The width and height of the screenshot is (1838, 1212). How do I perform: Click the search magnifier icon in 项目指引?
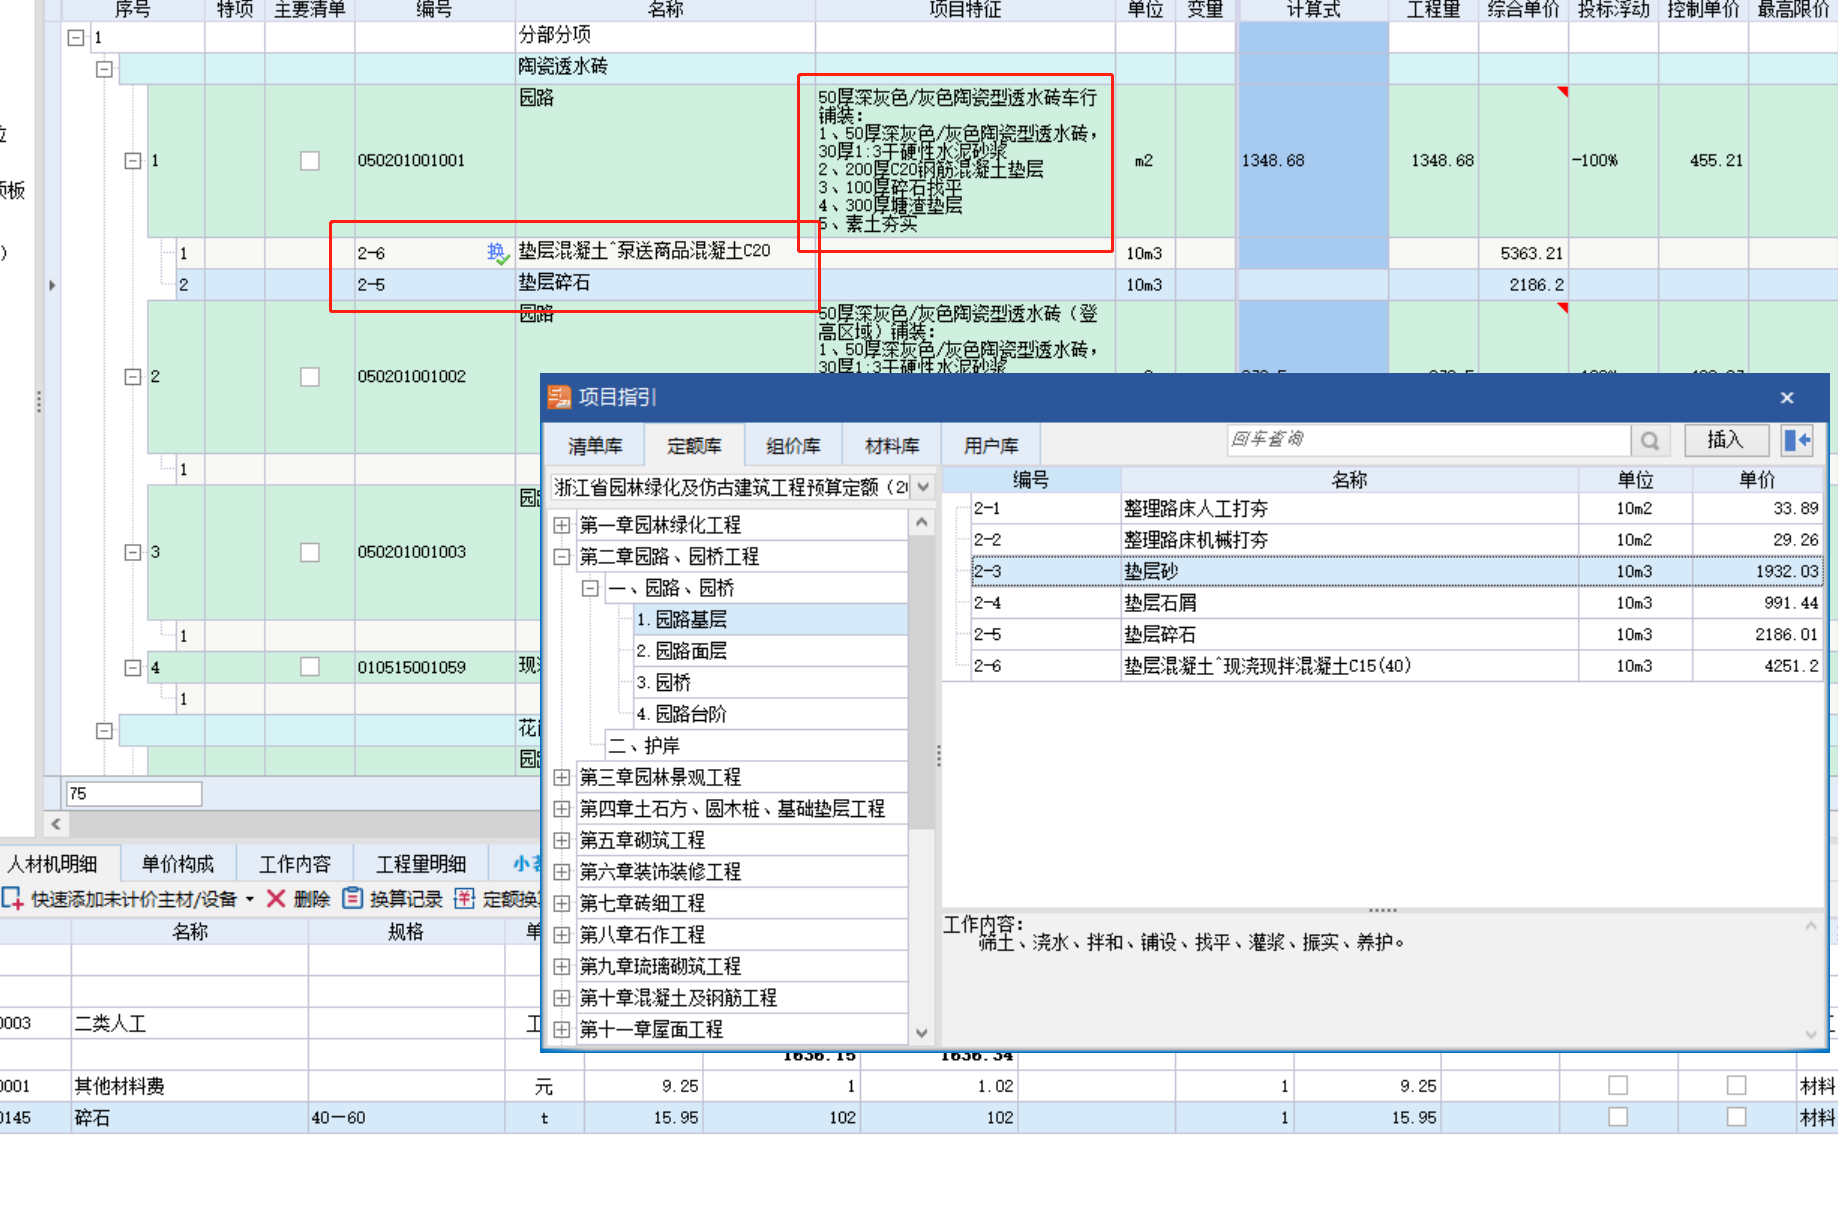1650,440
